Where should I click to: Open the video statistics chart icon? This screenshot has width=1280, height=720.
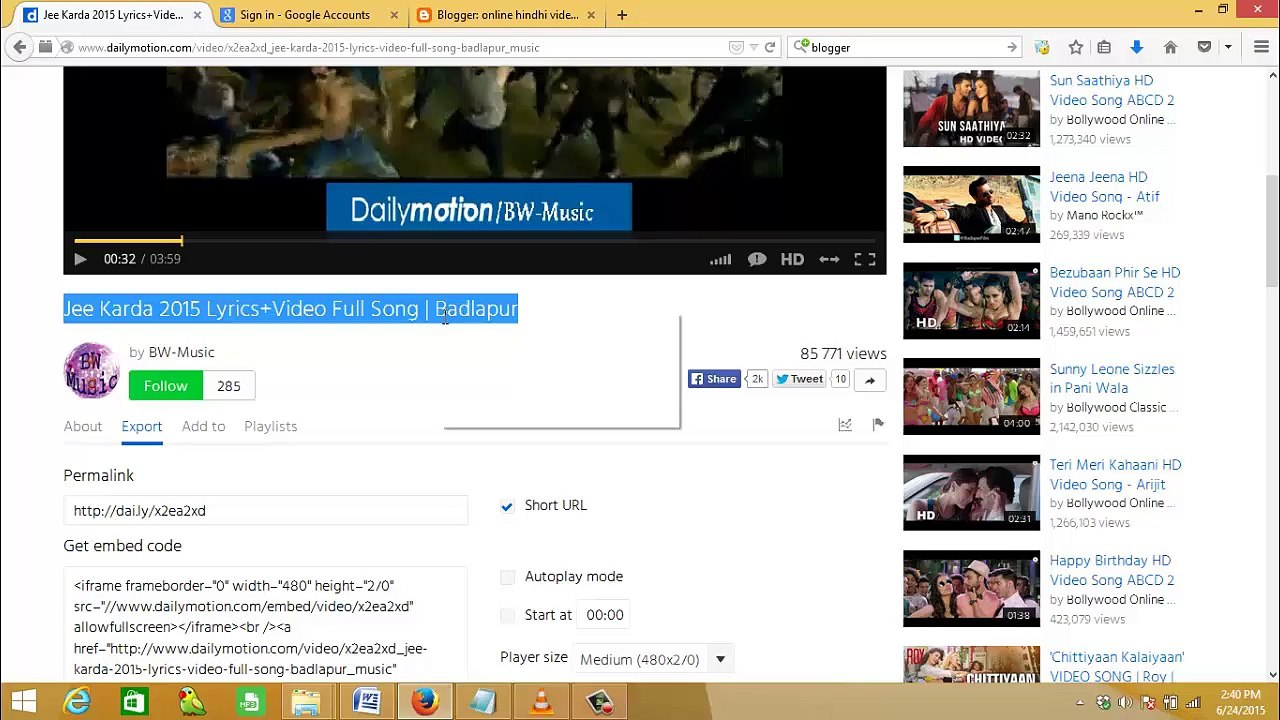pyautogui.click(x=845, y=425)
